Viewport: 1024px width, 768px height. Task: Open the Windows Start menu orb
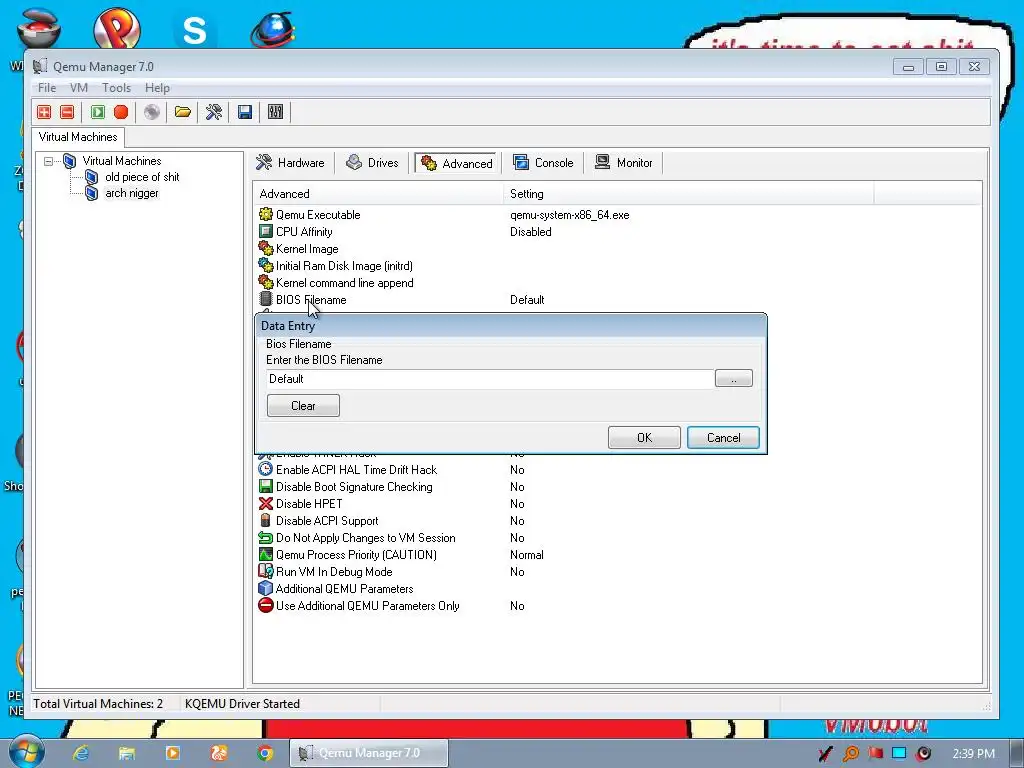coord(27,752)
